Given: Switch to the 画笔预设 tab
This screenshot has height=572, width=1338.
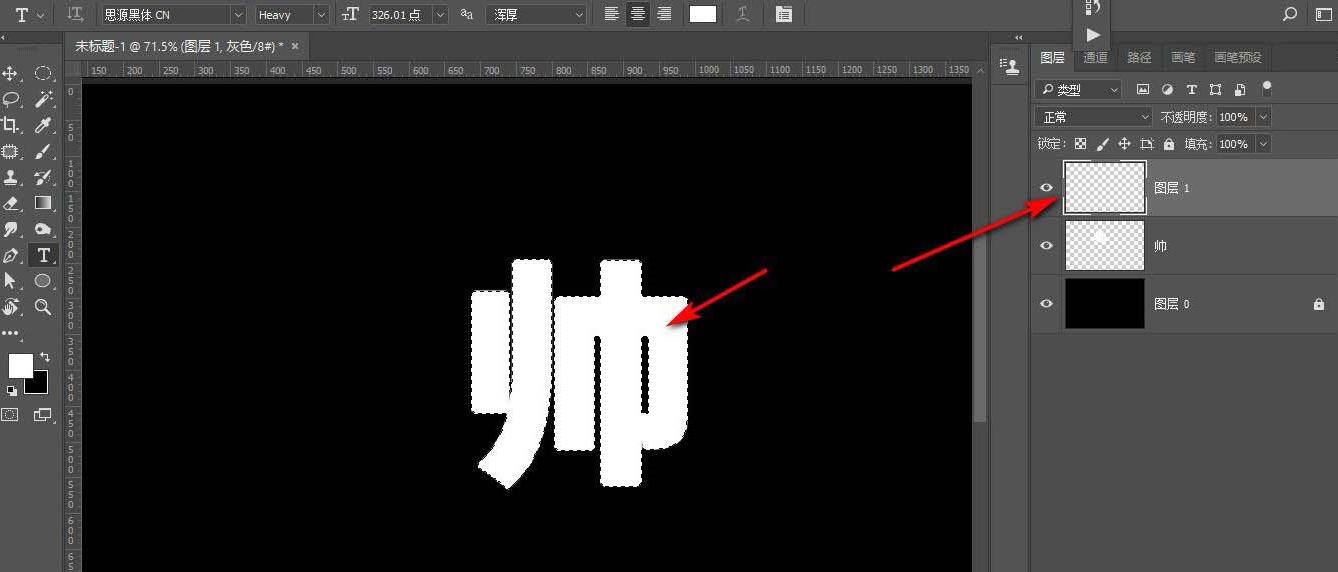Looking at the screenshot, I should click(x=1238, y=58).
